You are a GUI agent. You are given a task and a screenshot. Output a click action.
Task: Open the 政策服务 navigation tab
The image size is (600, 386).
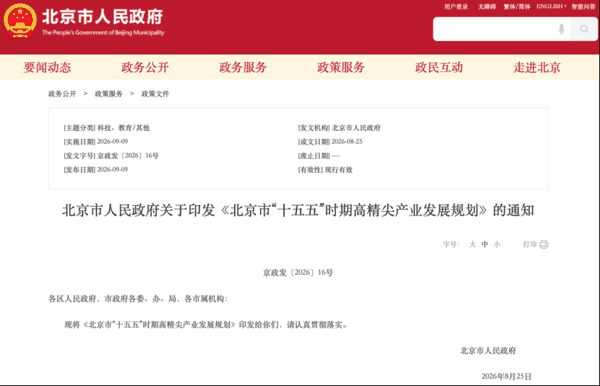[x=341, y=67]
